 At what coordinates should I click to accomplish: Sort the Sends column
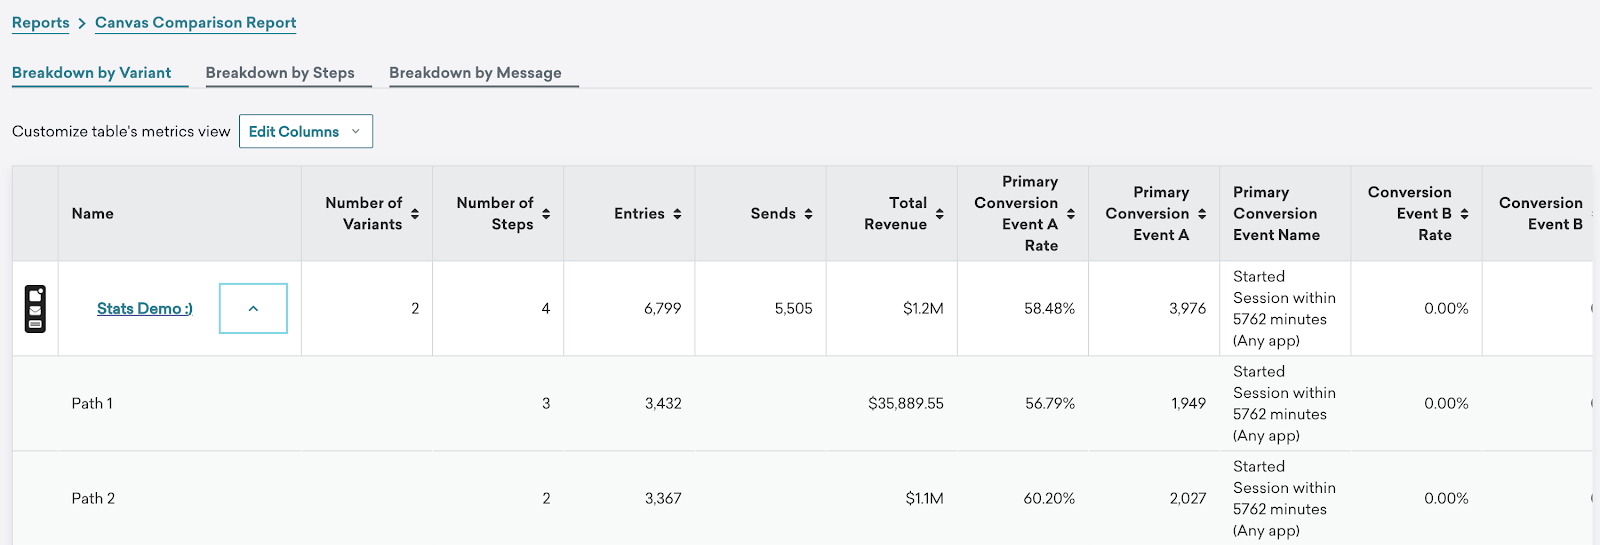808,214
